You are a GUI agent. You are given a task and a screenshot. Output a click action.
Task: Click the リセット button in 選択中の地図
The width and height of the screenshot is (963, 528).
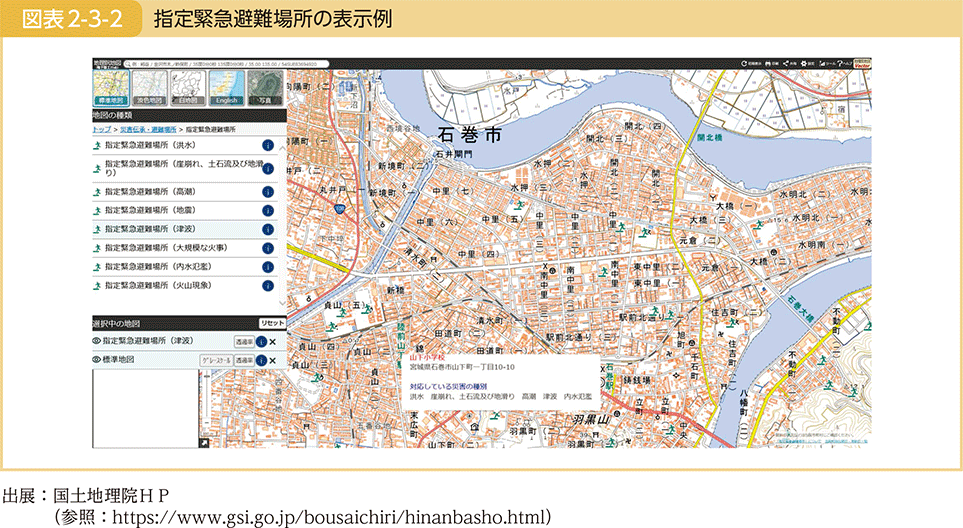(272, 324)
